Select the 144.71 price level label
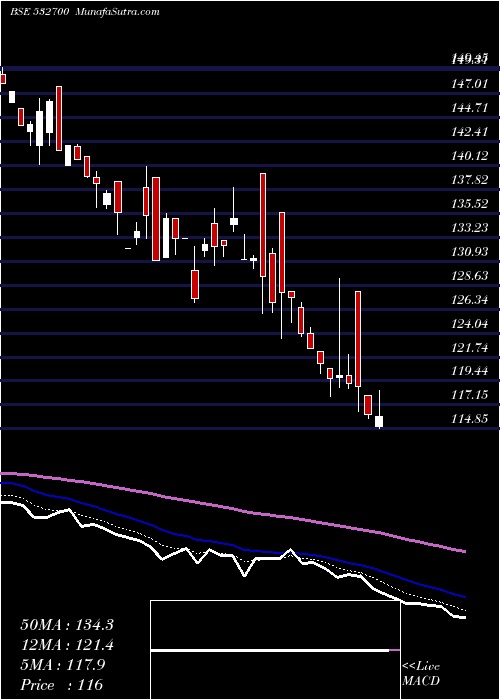The width and height of the screenshot is (500, 700). pos(469,108)
